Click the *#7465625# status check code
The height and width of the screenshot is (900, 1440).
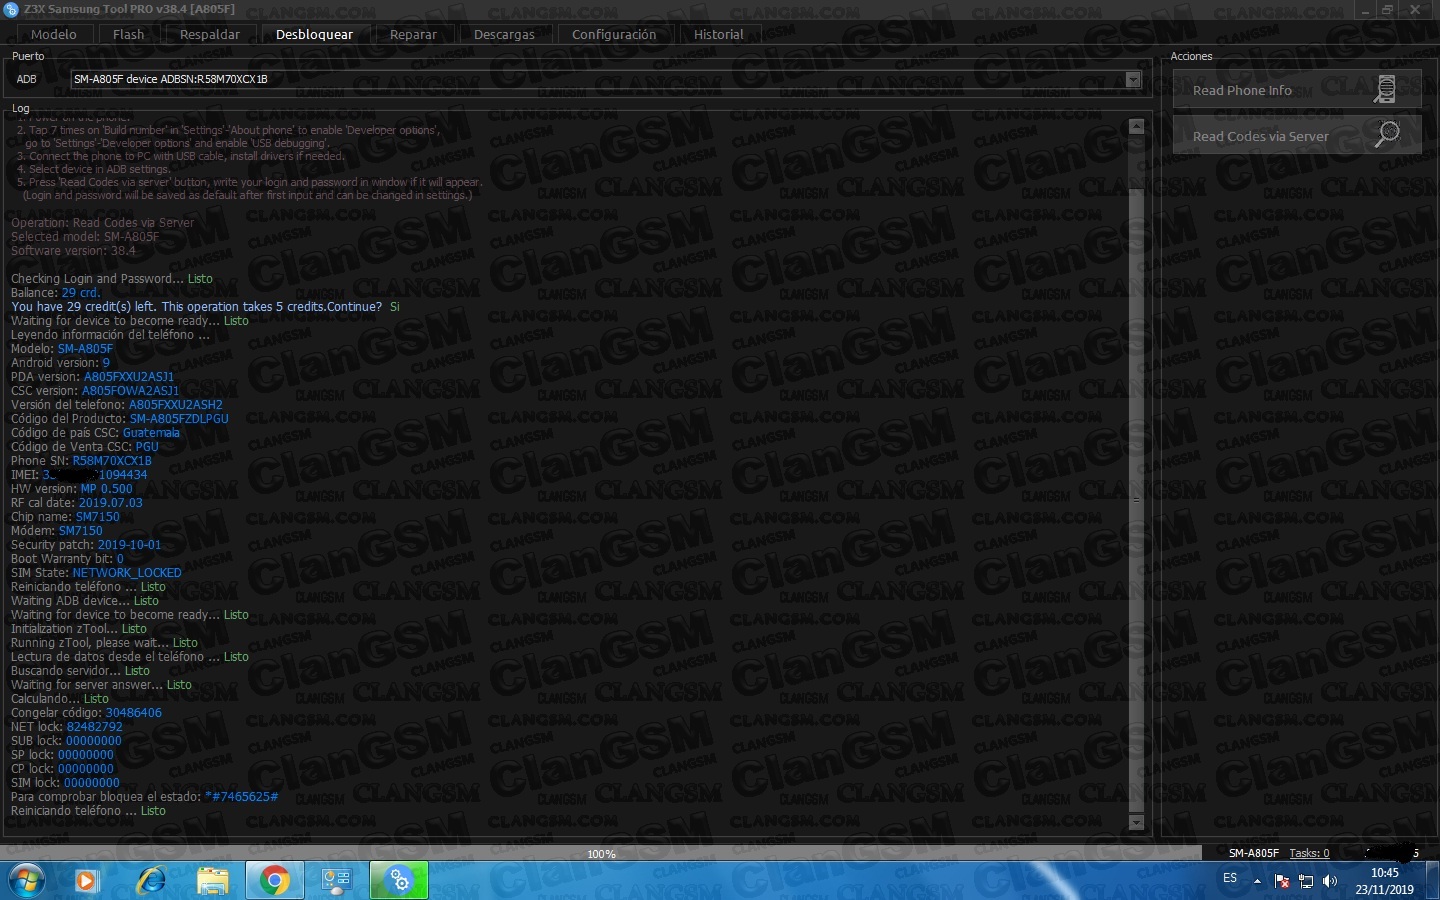pyautogui.click(x=241, y=797)
